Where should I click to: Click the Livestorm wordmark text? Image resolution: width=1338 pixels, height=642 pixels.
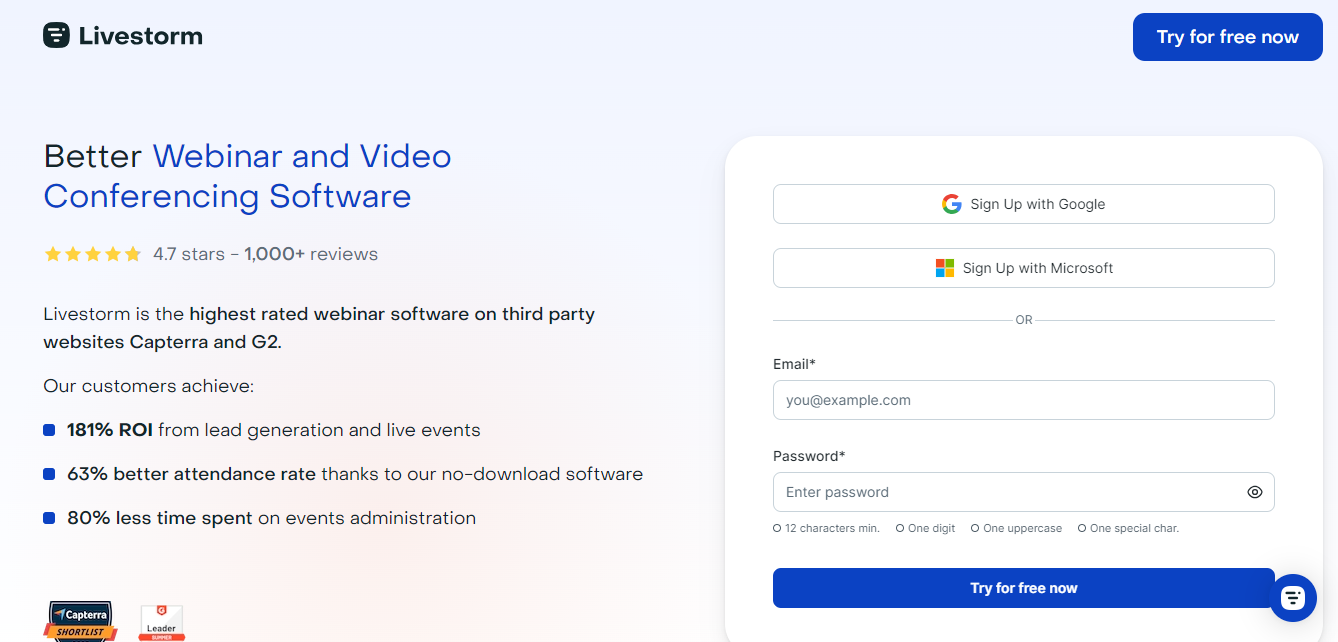(140, 37)
